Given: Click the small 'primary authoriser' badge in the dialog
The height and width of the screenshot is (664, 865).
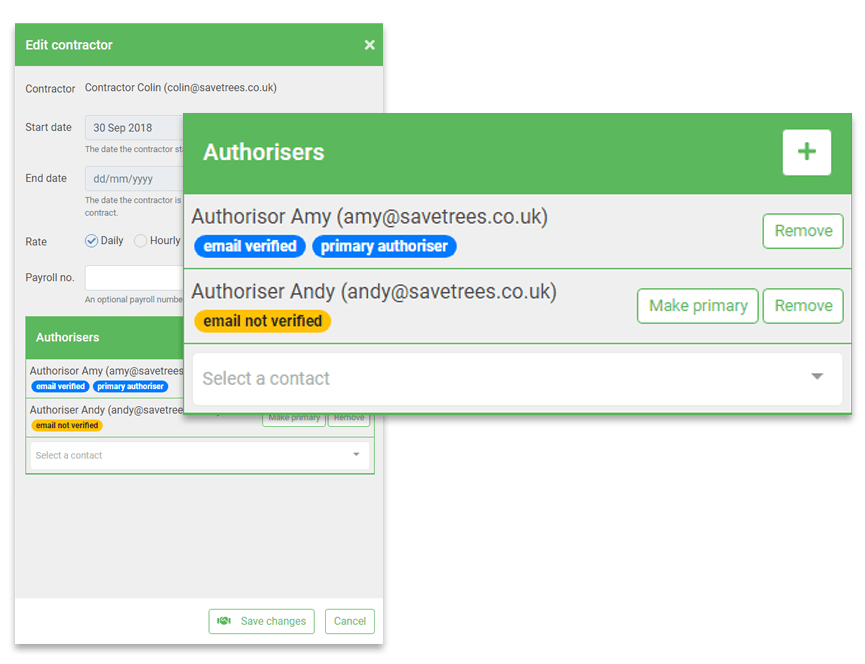Looking at the screenshot, I should (x=130, y=386).
